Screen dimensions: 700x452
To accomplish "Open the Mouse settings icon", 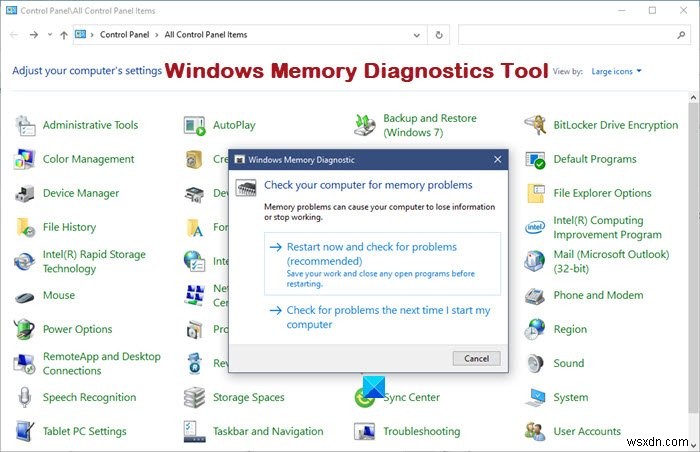I will click(x=25, y=296).
